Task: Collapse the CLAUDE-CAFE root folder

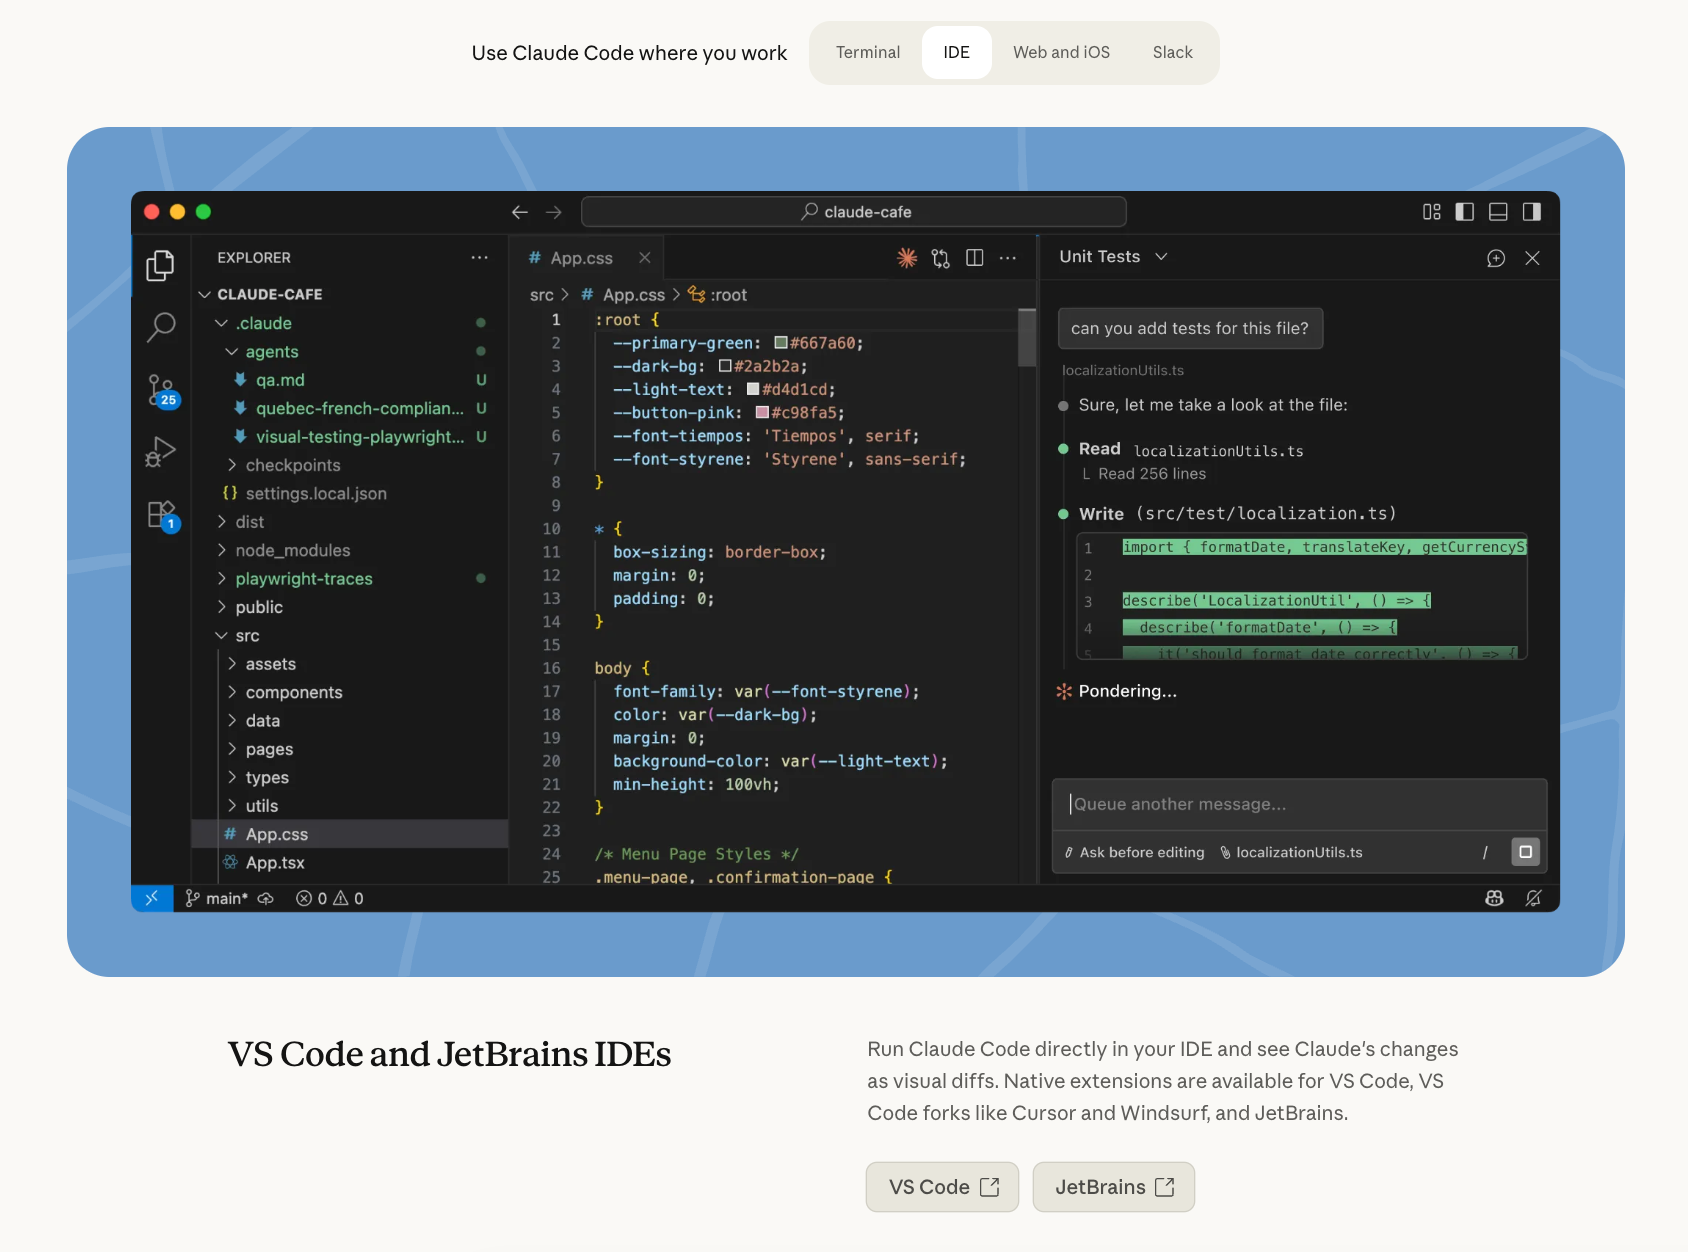Action: click(260, 294)
